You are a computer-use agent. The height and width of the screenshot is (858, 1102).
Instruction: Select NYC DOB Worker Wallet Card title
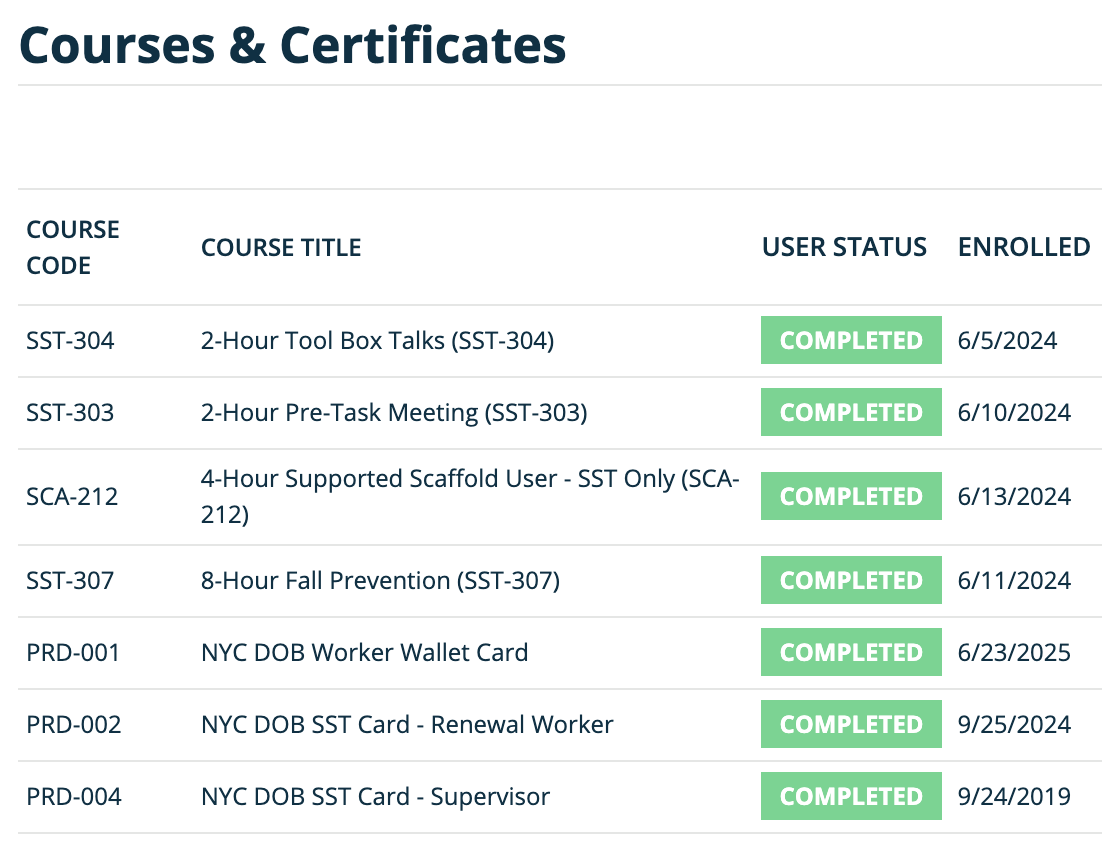pos(364,653)
